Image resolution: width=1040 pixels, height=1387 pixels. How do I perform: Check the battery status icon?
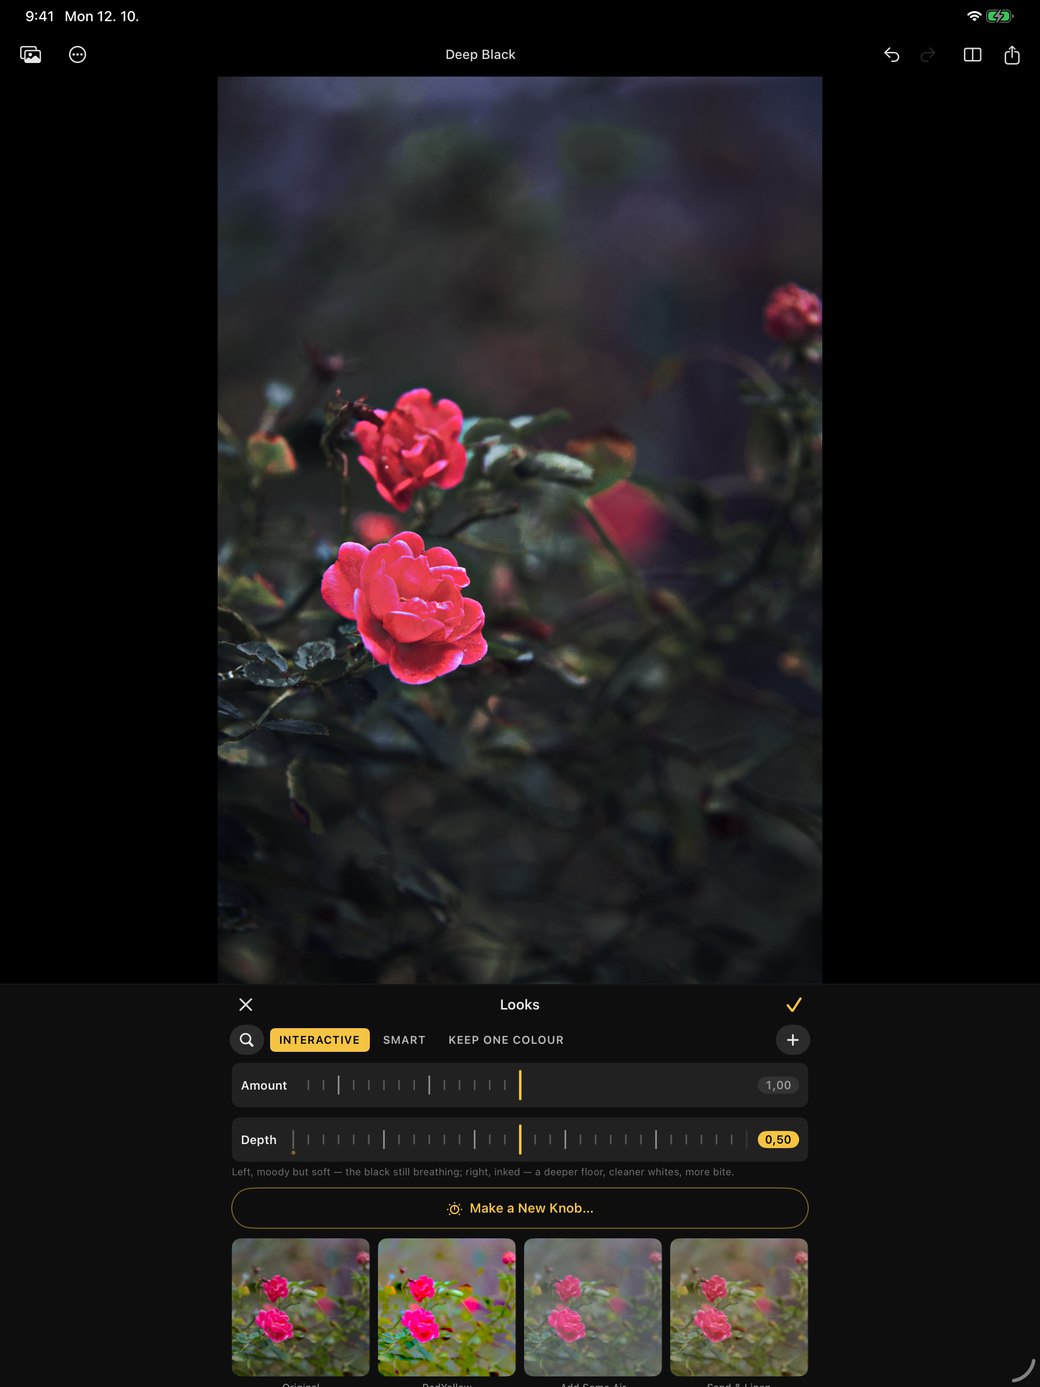1000,16
